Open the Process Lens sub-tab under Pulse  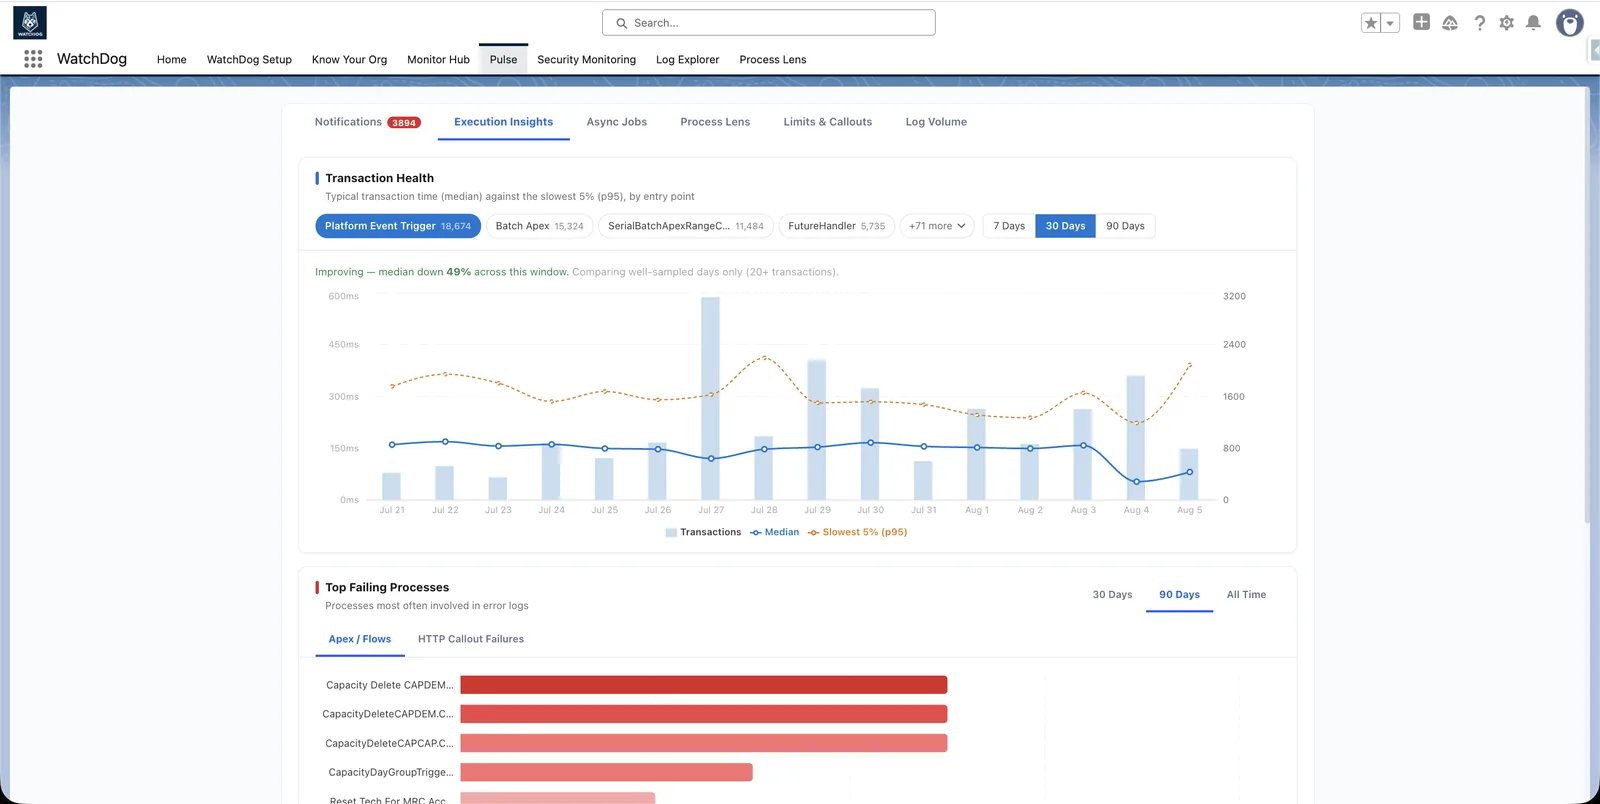tap(715, 122)
